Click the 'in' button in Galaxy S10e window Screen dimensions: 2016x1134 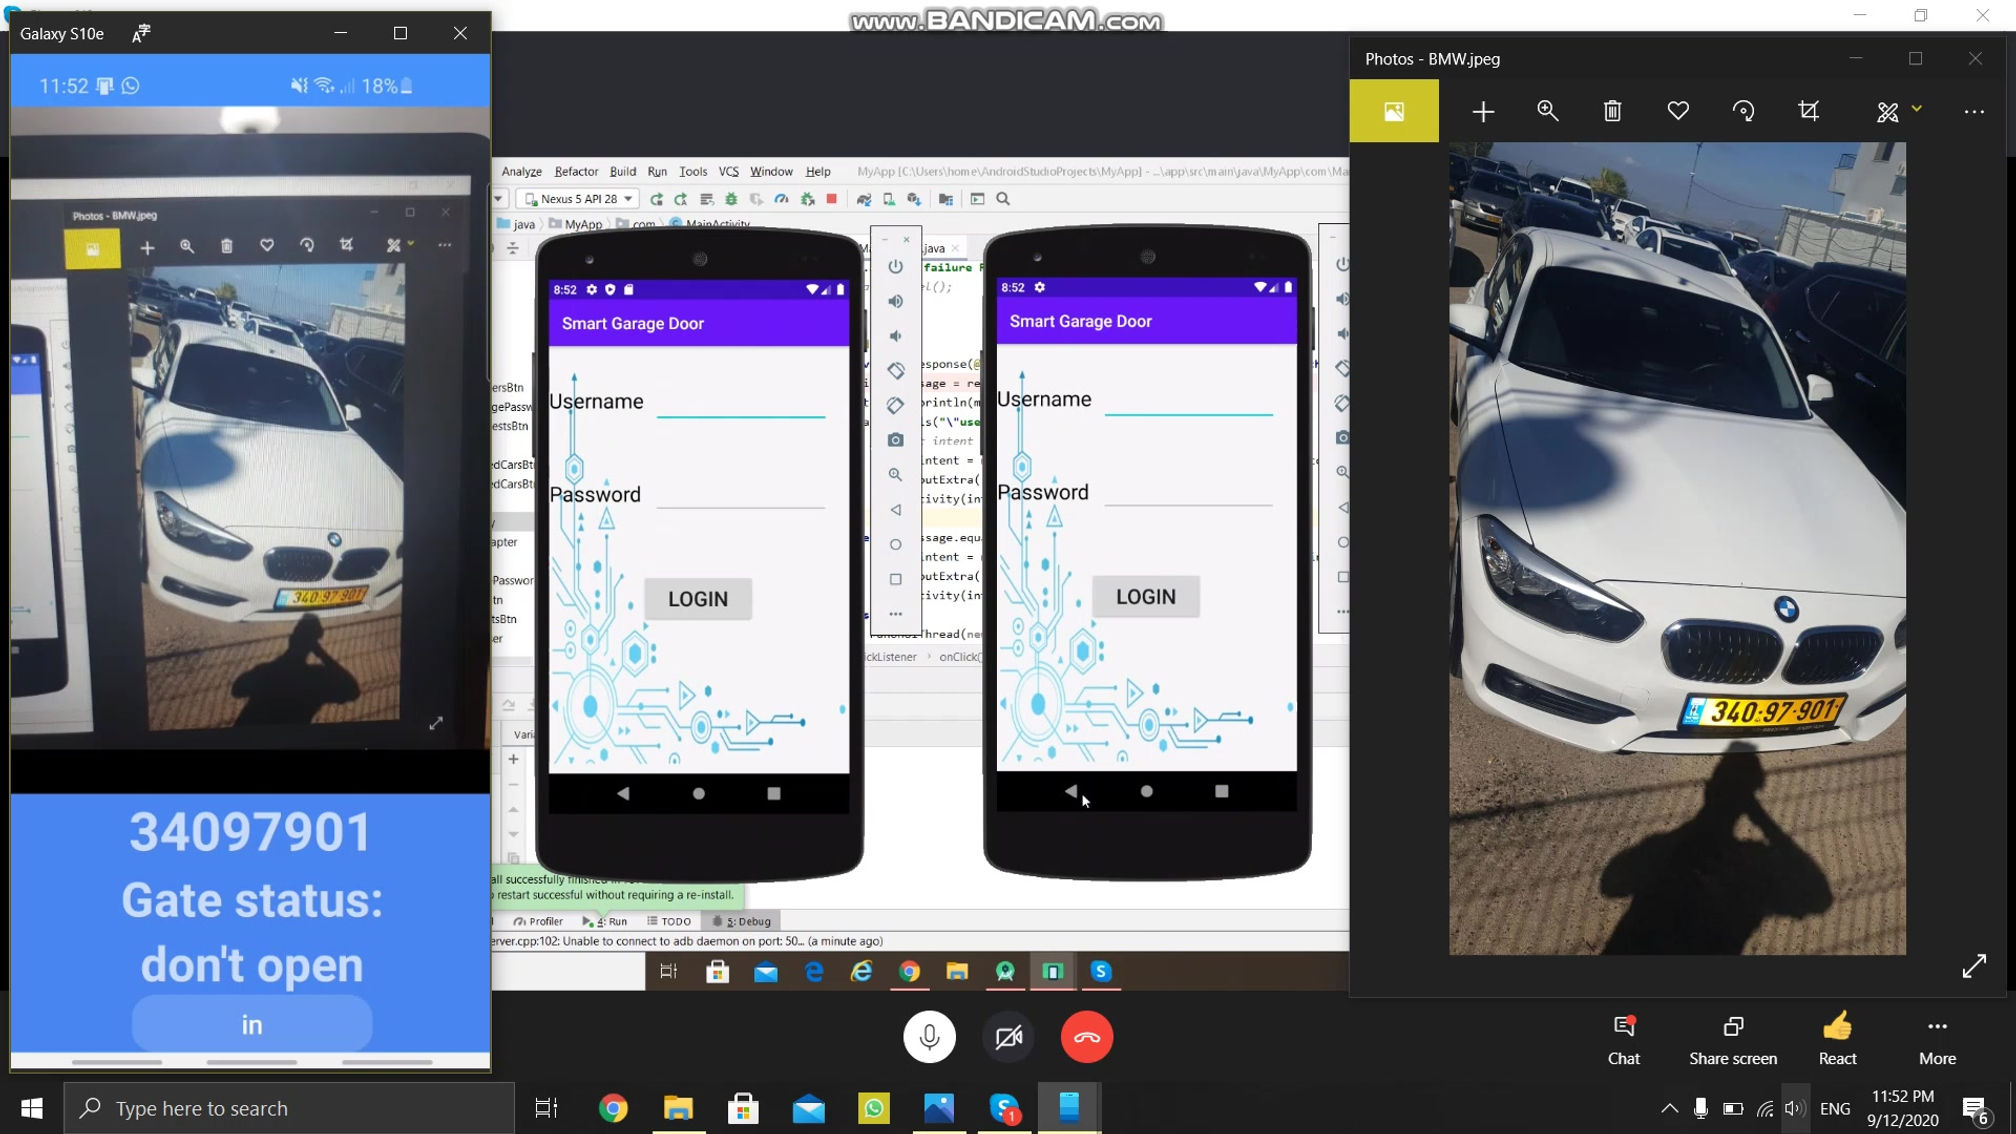252,1024
